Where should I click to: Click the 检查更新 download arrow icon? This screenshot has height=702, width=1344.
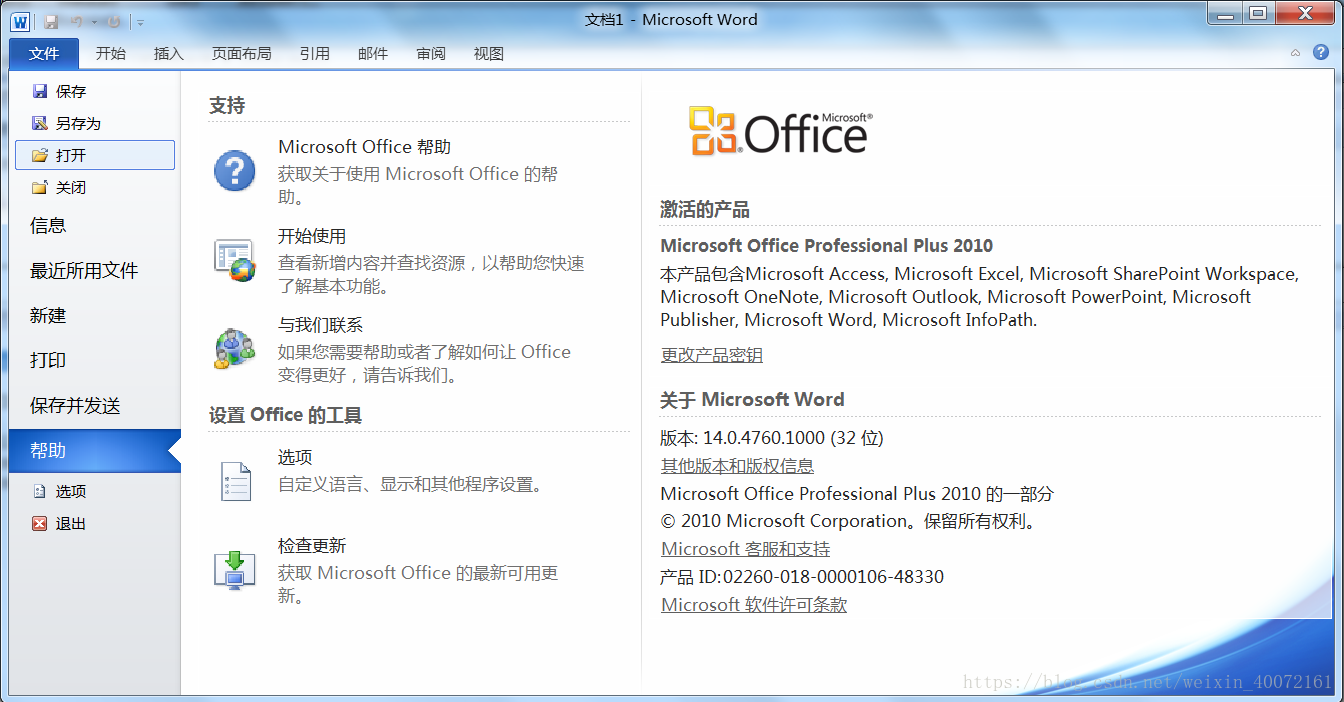point(235,570)
